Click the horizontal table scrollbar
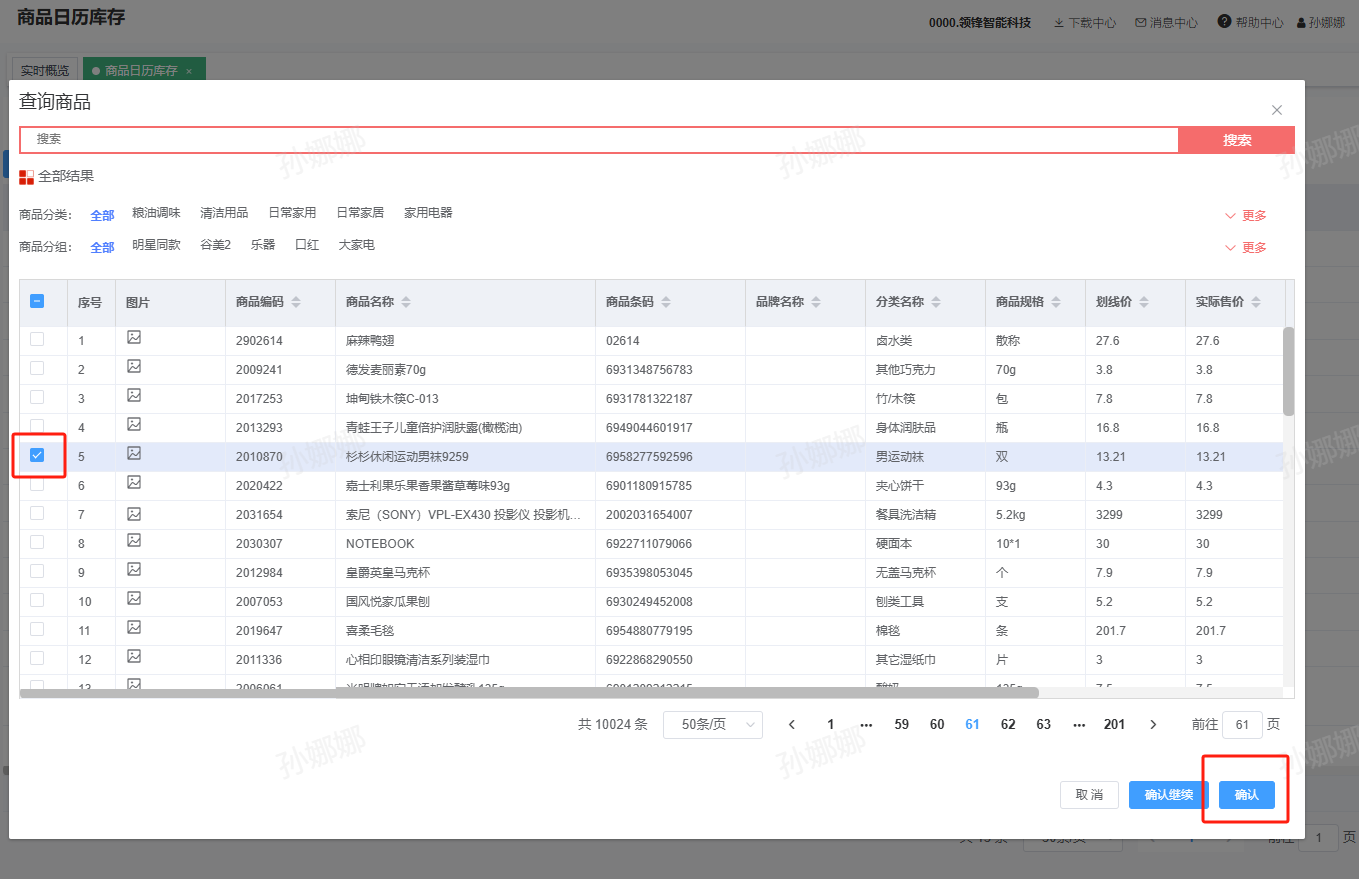 pyautogui.click(x=529, y=692)
